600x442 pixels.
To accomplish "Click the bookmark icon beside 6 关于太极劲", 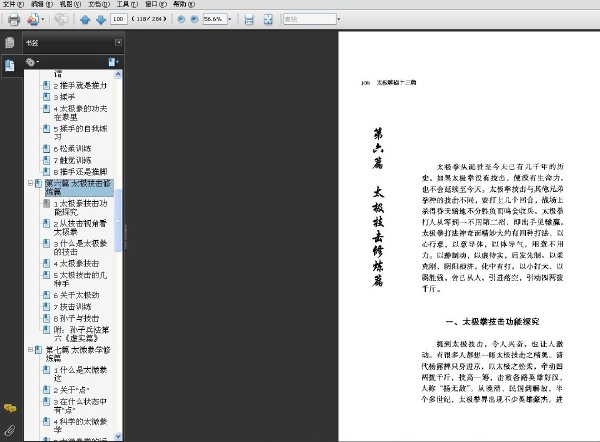I will pos(46,295).
